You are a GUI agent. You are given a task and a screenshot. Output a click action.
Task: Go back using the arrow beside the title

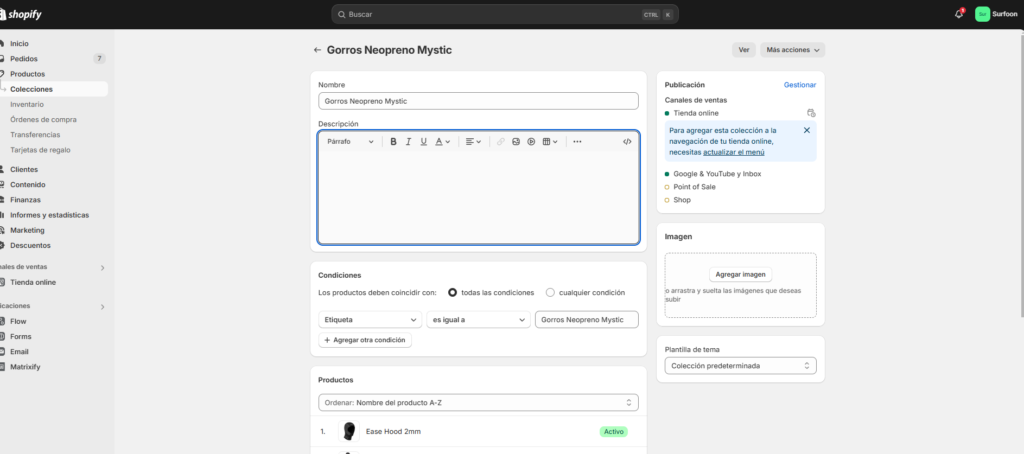tap(318, 50)
